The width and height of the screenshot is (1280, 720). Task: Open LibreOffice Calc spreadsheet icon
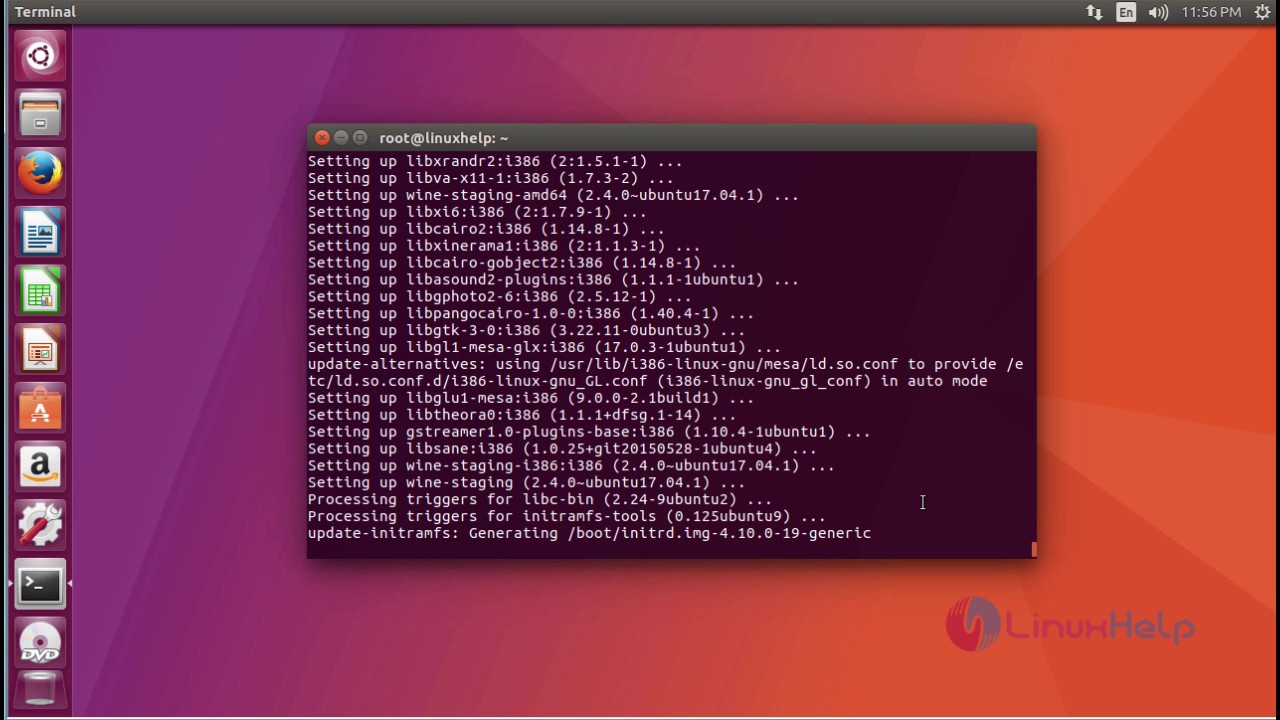40,291
